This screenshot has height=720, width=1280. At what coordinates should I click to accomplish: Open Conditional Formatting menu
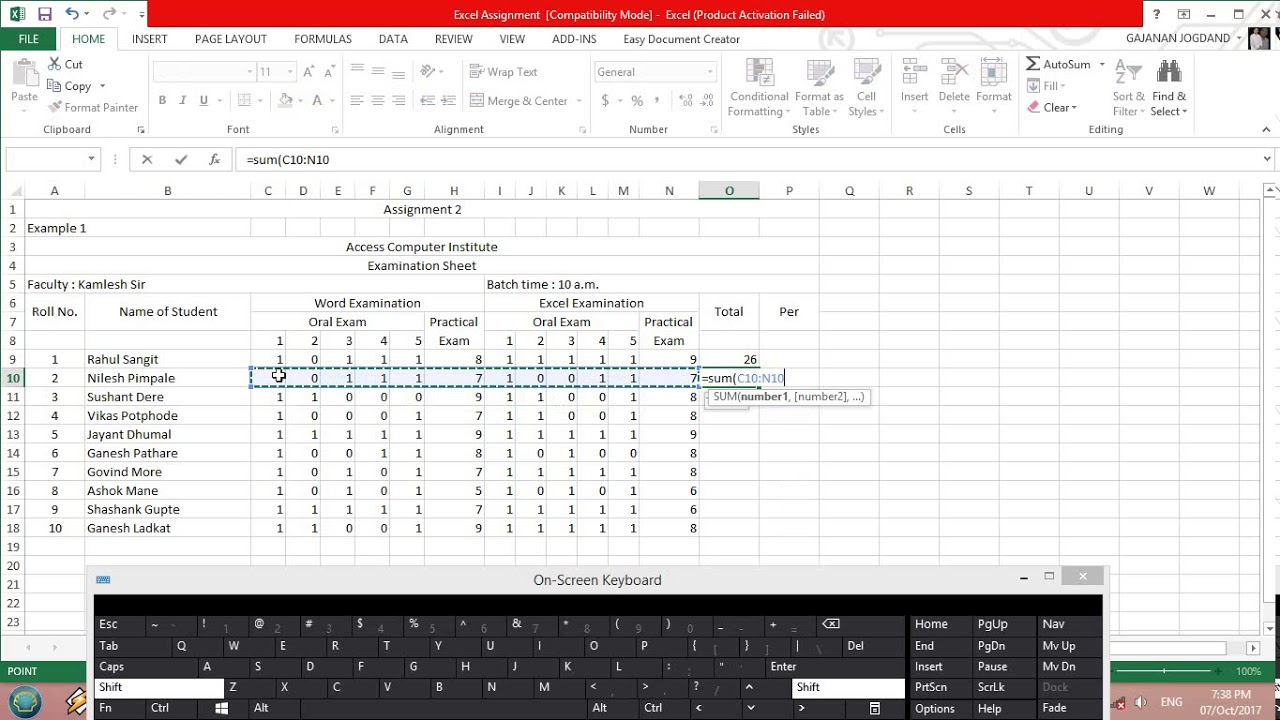click(758, 88)
